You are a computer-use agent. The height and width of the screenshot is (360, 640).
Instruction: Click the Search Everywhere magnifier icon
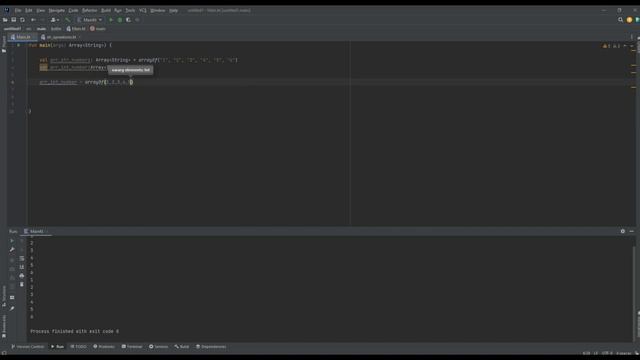pos(620,20)
